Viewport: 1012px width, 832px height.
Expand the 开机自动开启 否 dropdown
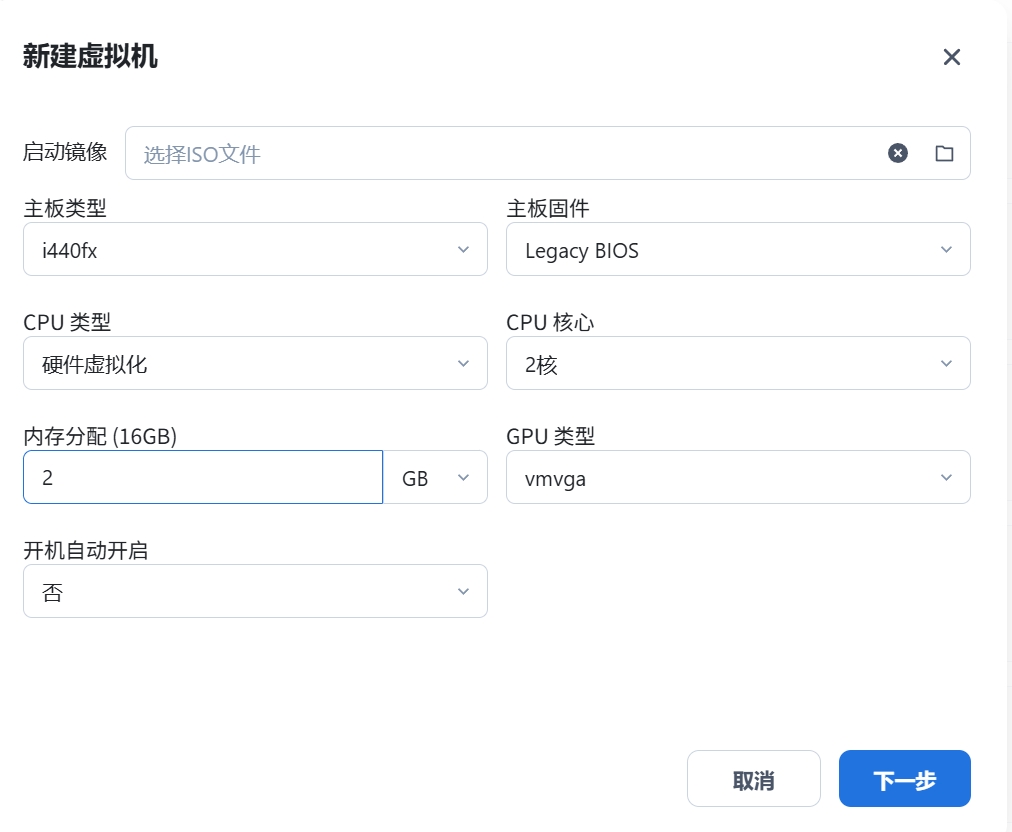pyautogui.click(x=255, y=591)
